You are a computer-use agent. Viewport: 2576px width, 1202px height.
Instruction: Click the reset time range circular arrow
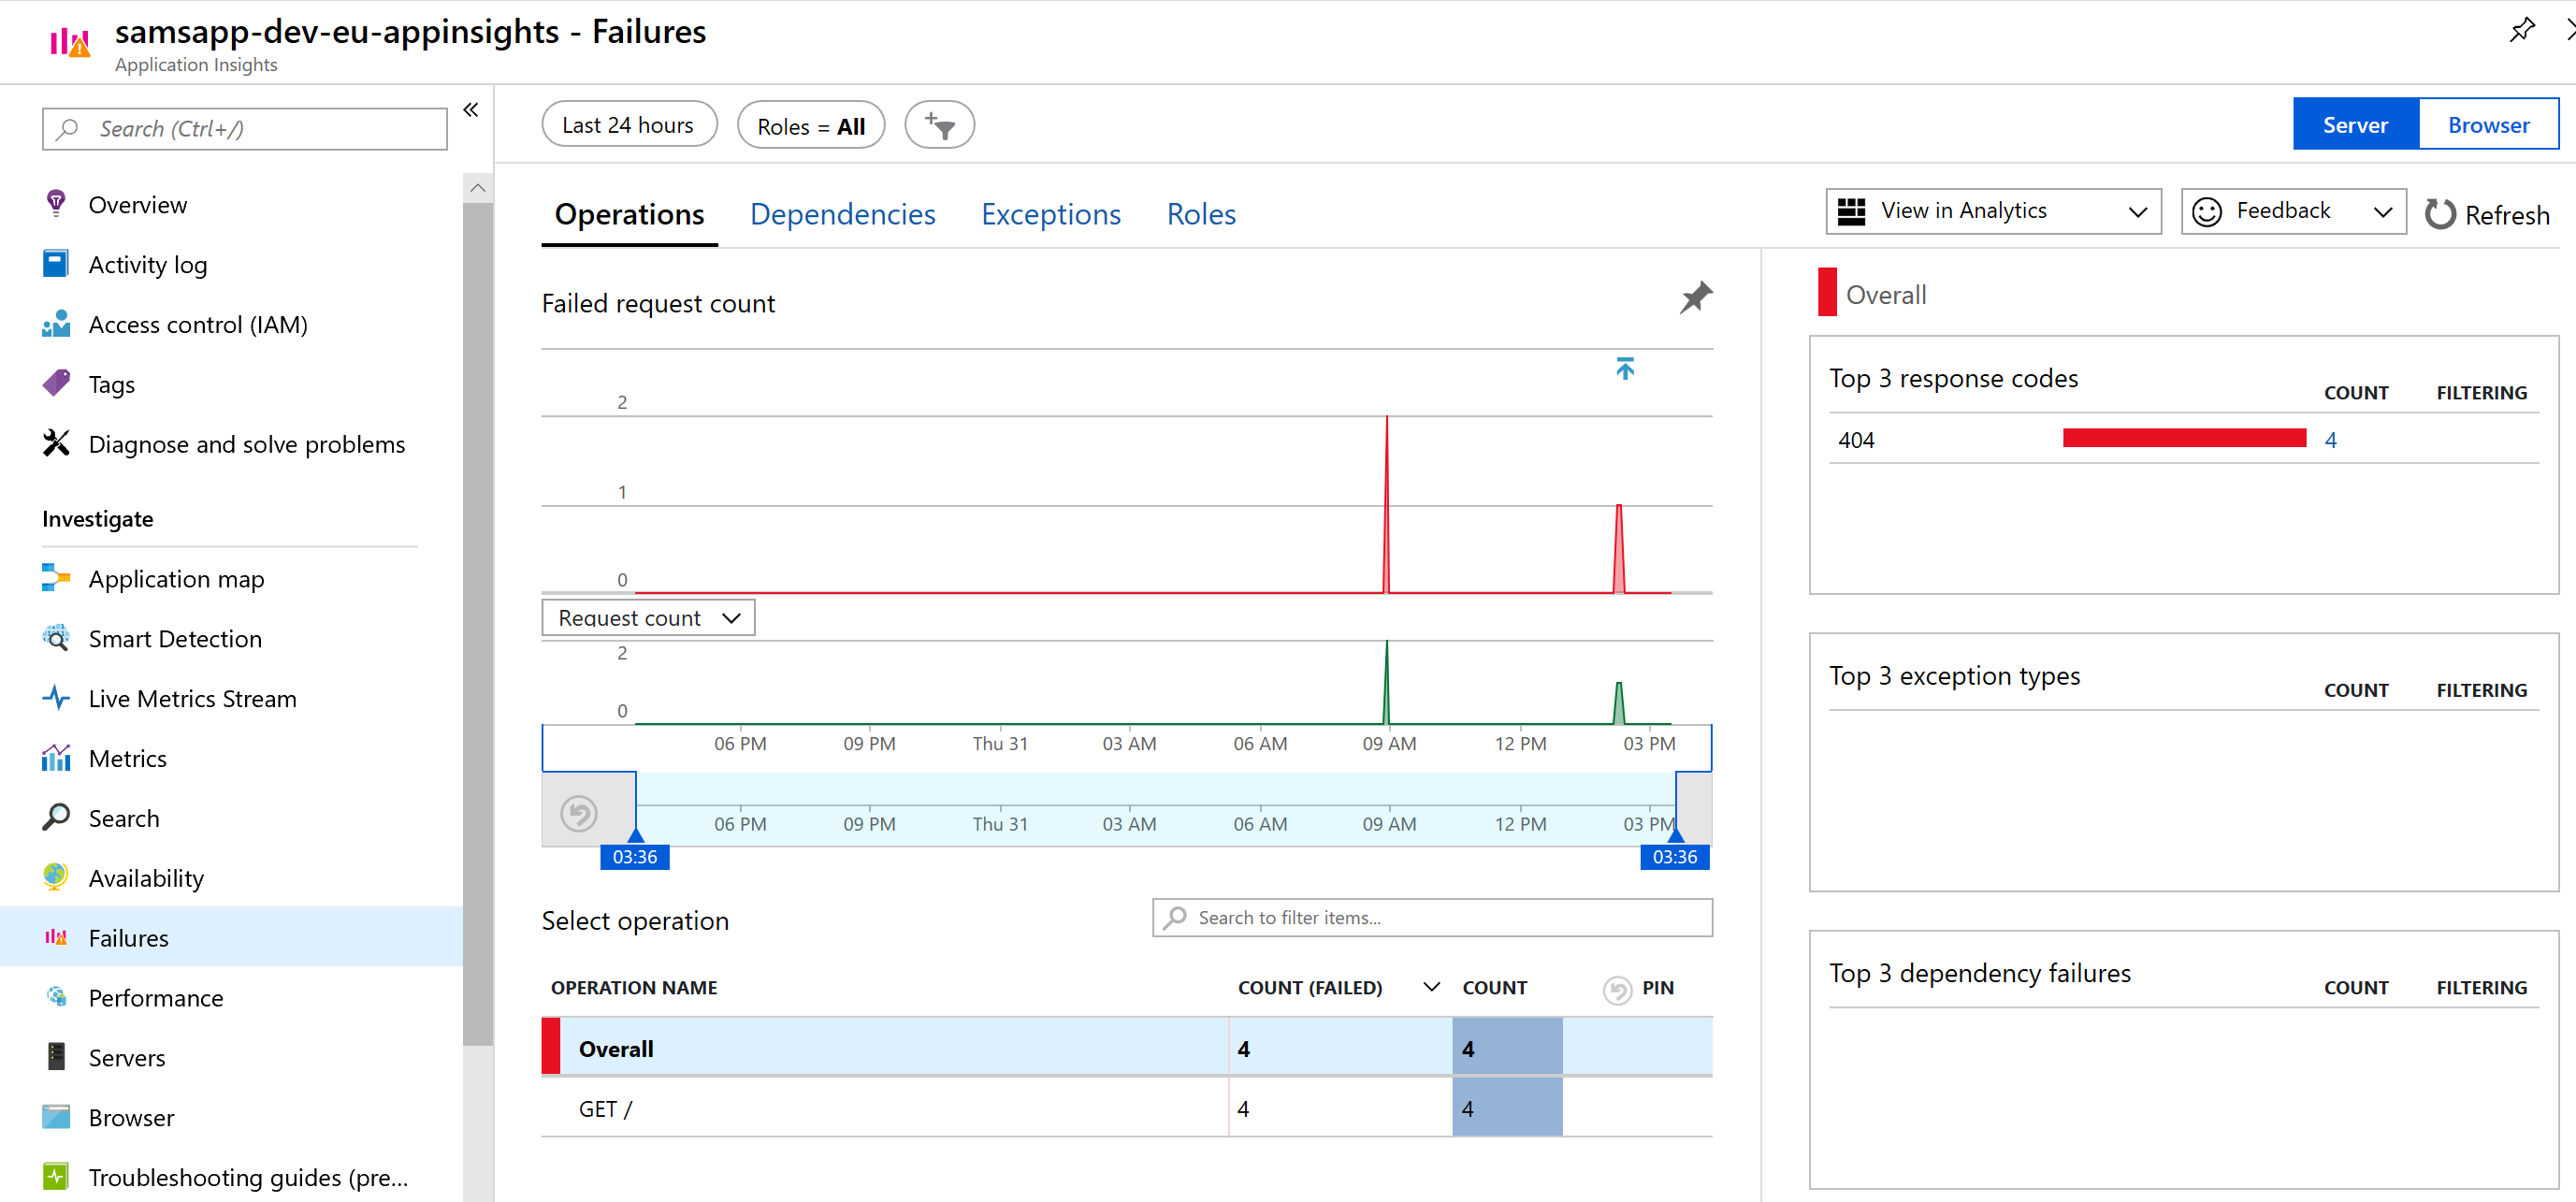point(579,813)
